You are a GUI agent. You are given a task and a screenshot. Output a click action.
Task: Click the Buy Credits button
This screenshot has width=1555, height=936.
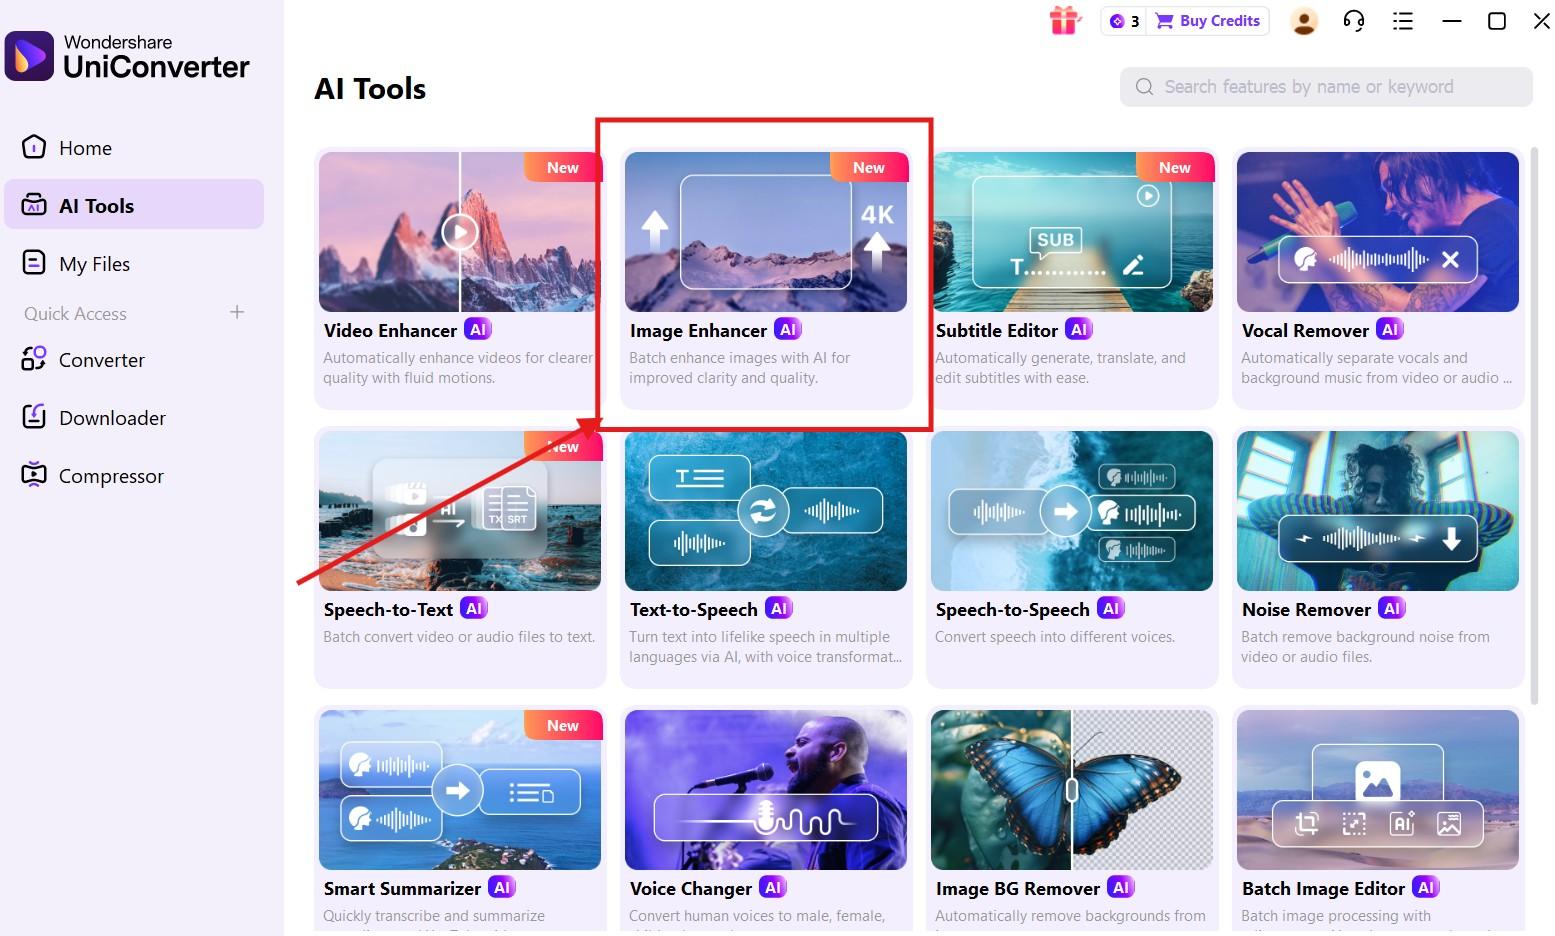click(x=1208, y=21)
